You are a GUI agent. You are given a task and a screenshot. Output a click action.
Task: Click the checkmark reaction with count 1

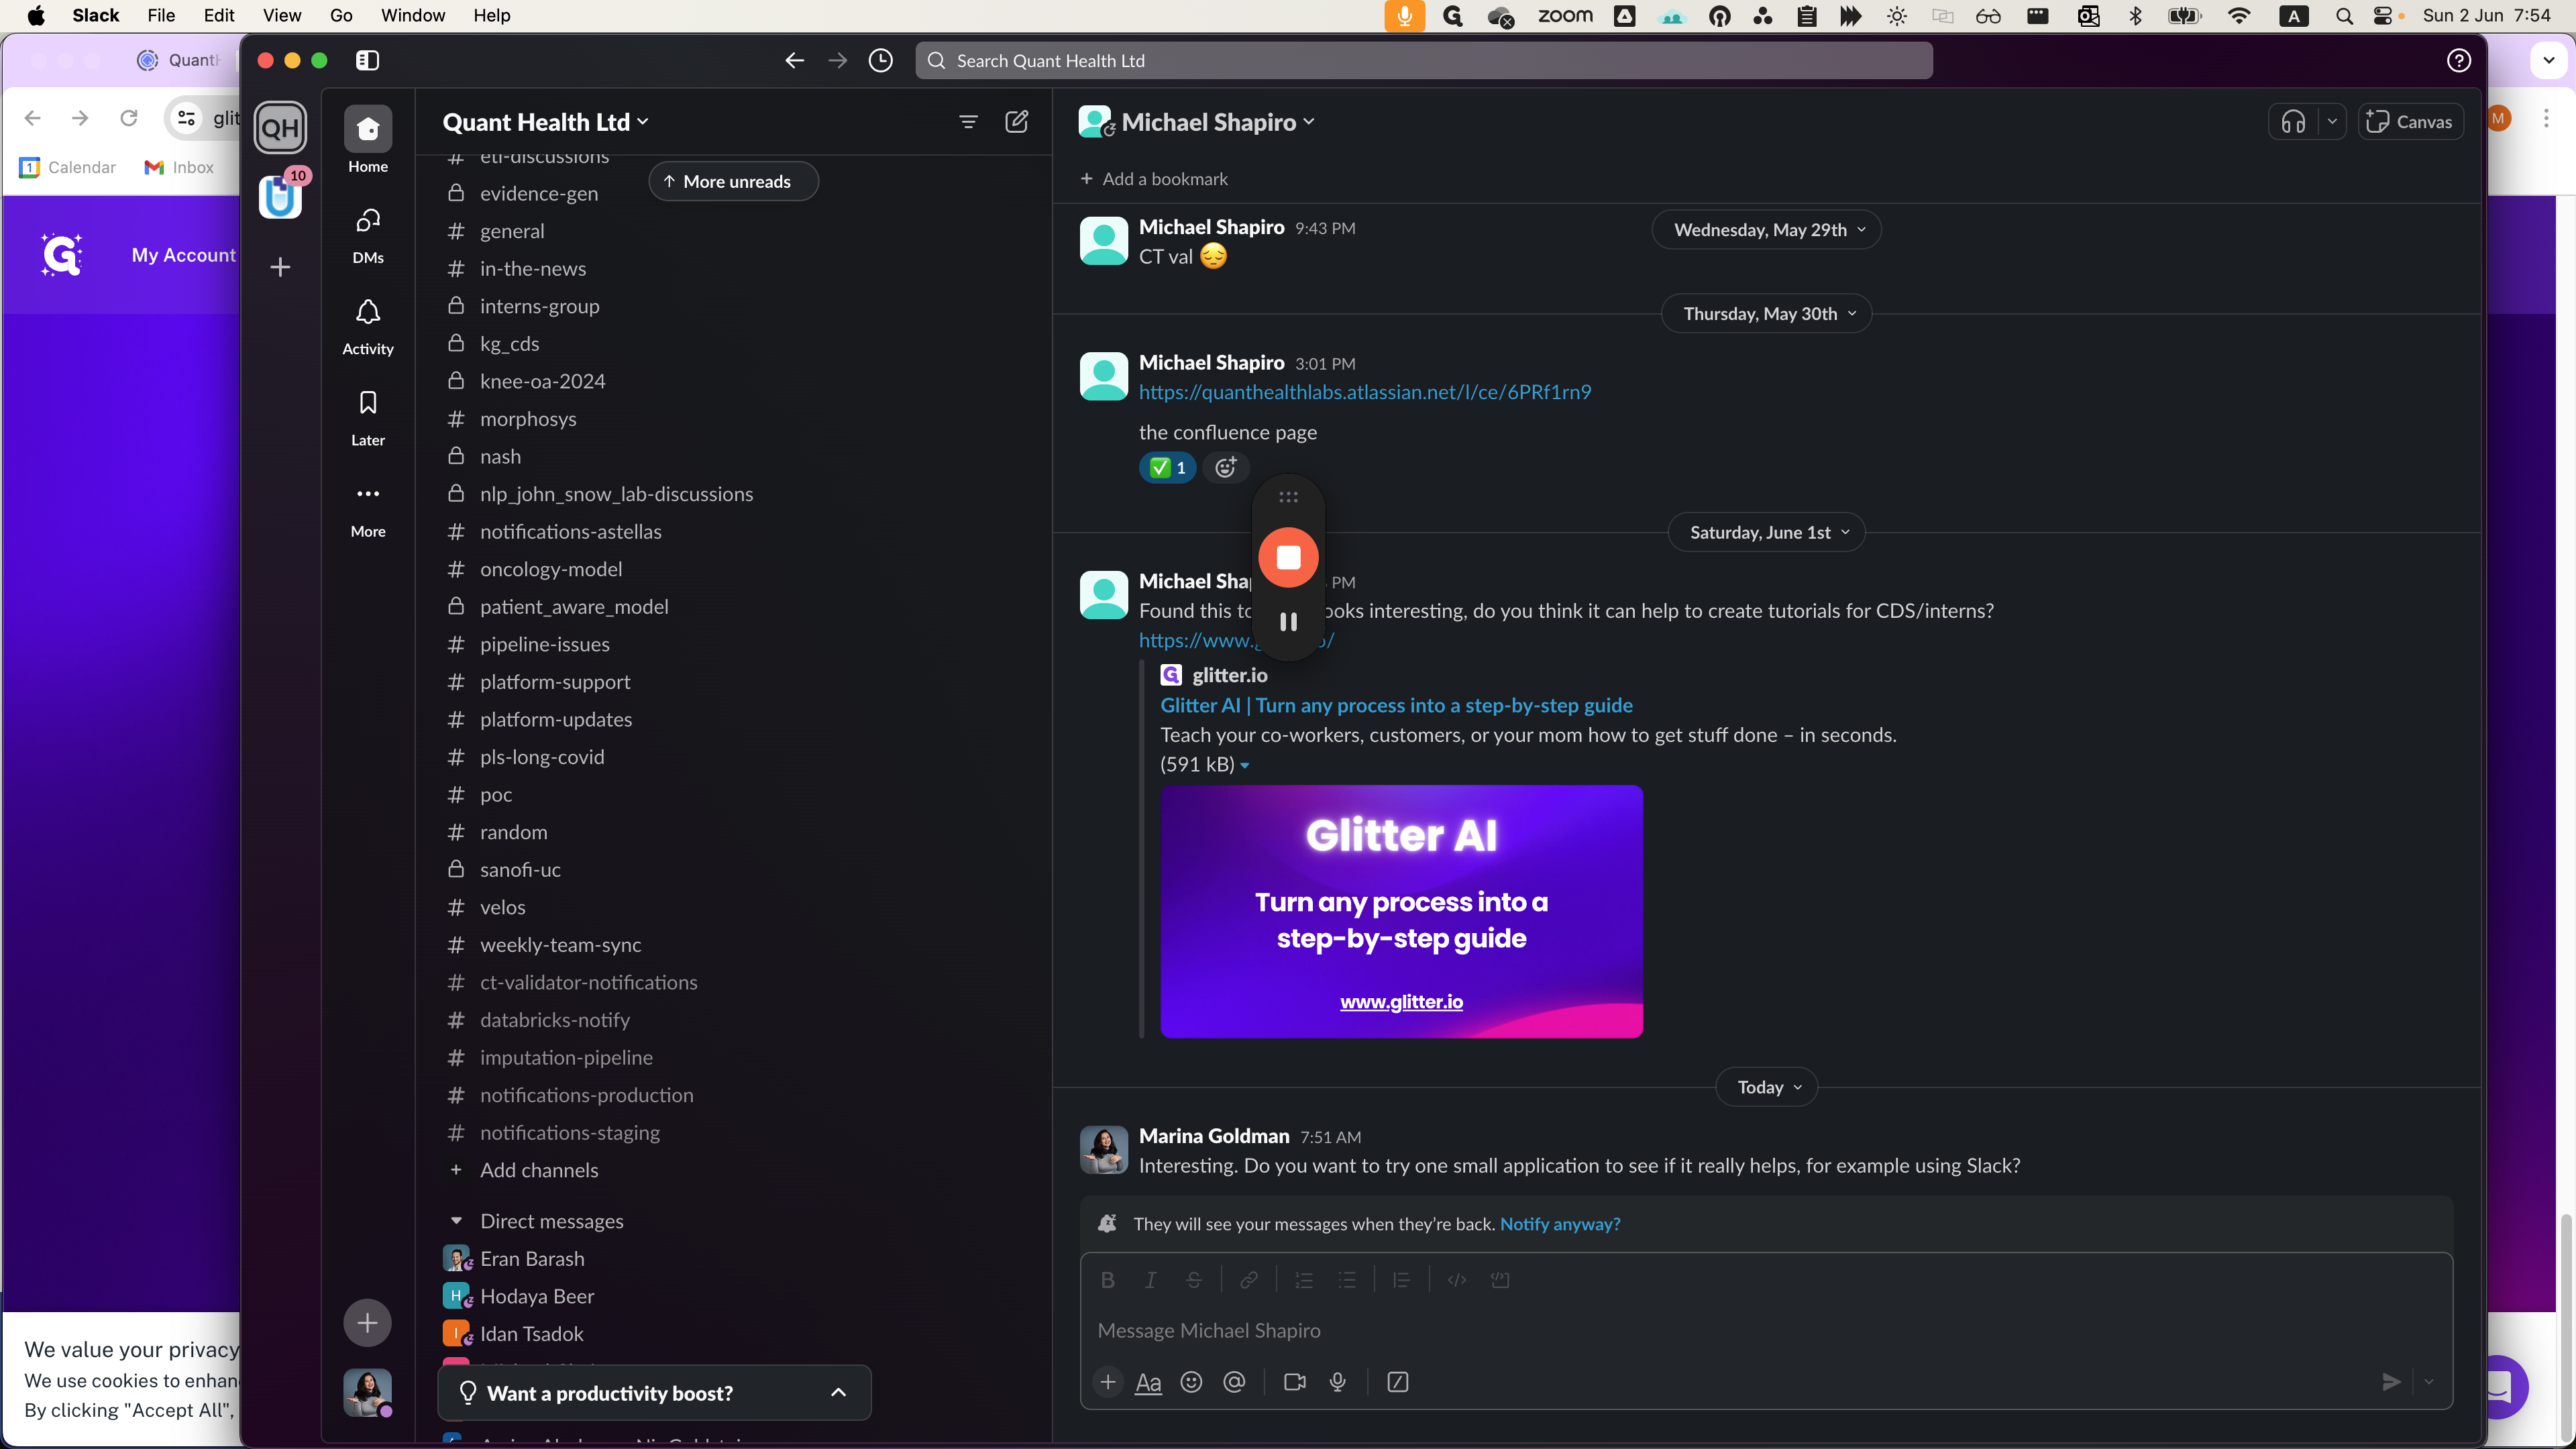point(1167,467)
